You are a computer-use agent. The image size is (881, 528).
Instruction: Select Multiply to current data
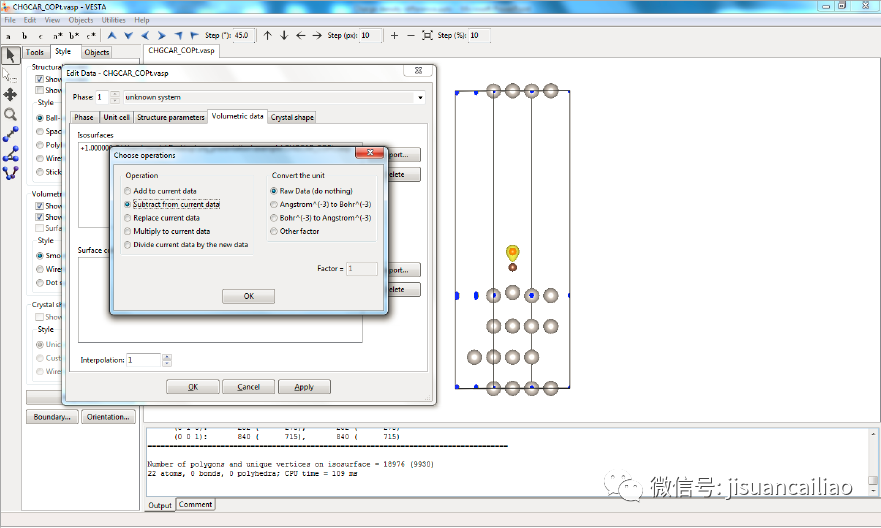coord(167,231)
